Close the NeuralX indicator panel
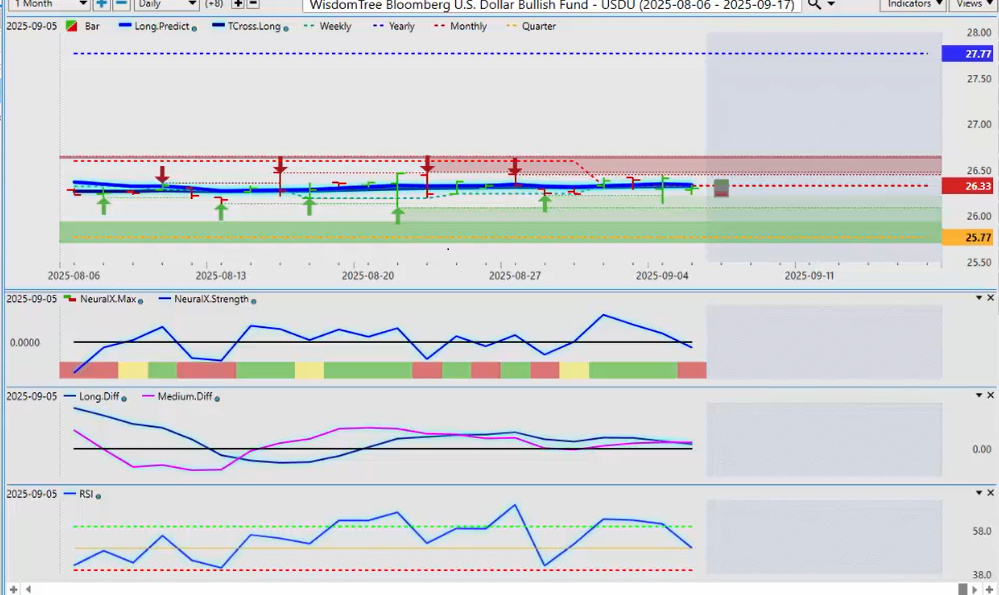 pos(991,298)
